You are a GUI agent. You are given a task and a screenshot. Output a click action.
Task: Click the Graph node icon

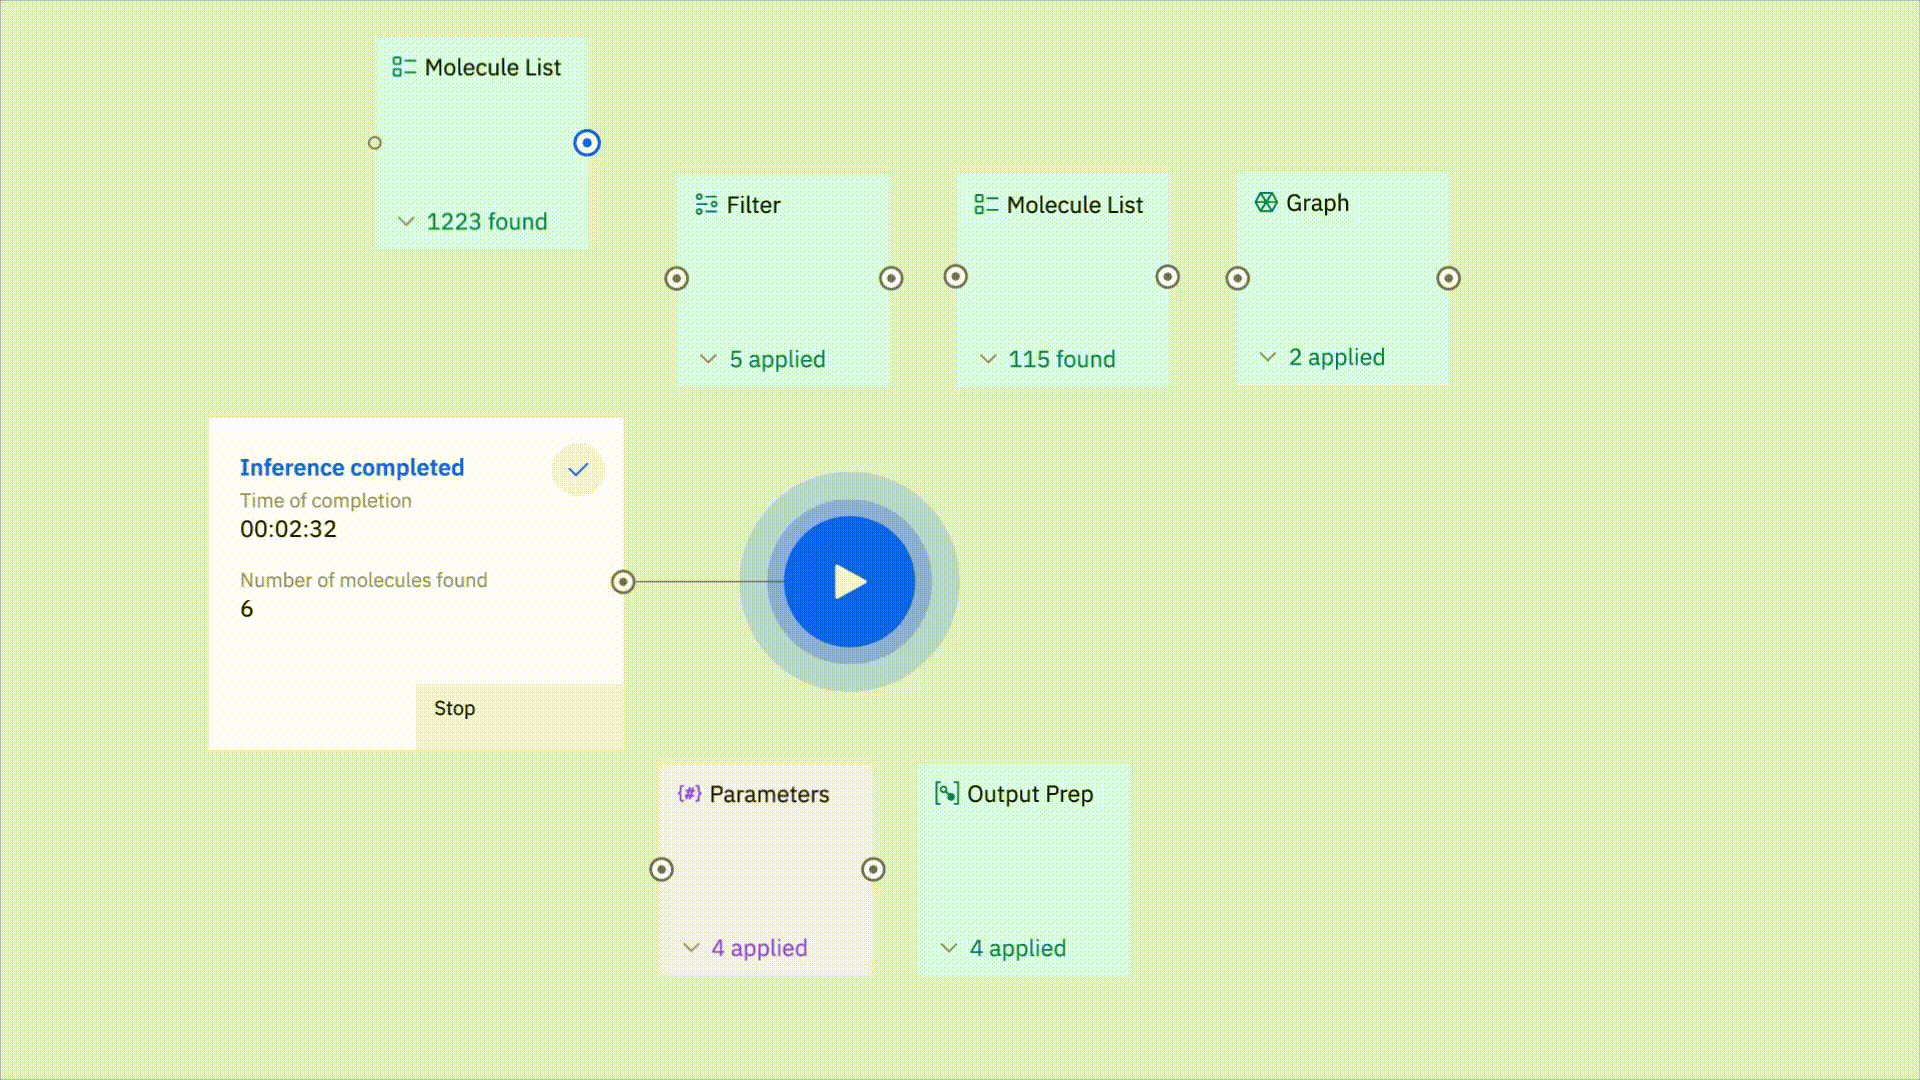point(1266,203)
